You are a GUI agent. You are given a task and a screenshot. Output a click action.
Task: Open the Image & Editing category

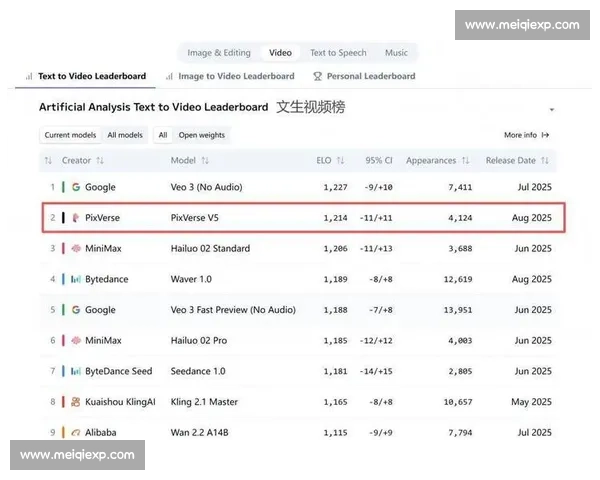pyautogui.click(x=219, y=53)
